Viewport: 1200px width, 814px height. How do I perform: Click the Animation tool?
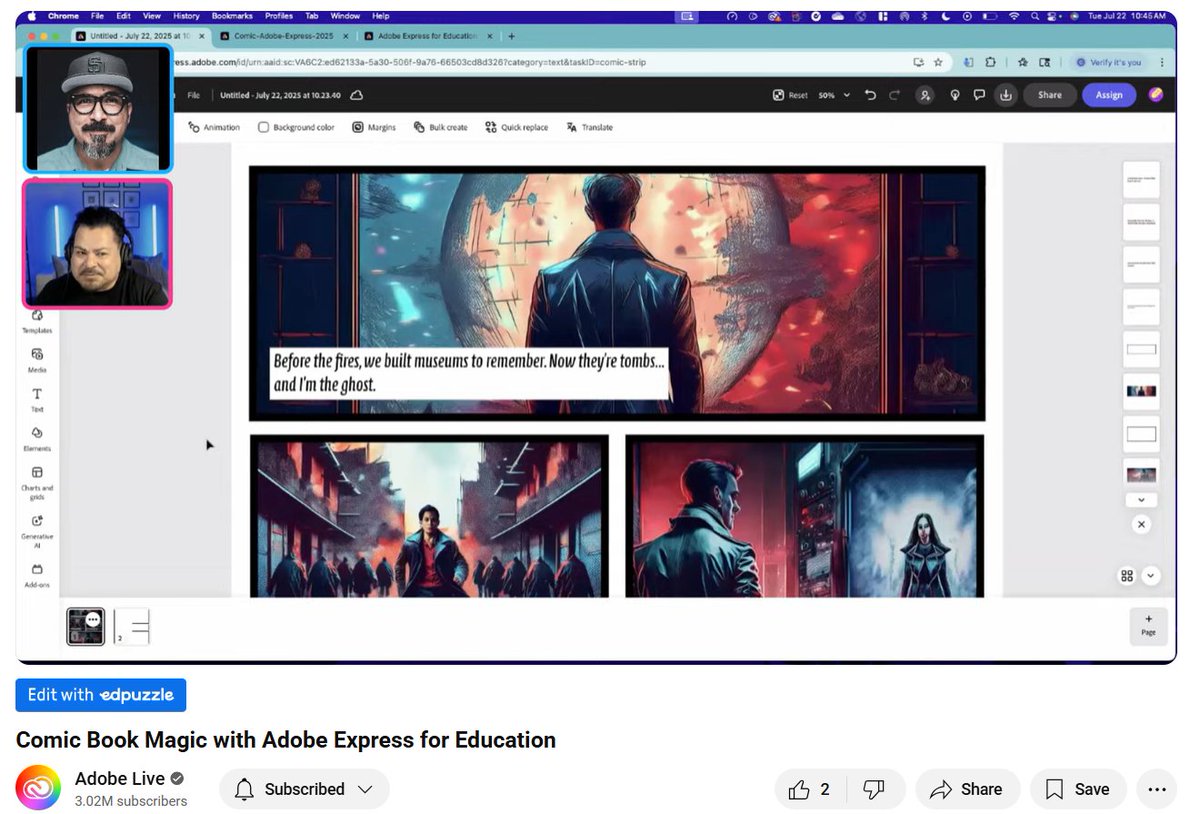tap(214, 127)
